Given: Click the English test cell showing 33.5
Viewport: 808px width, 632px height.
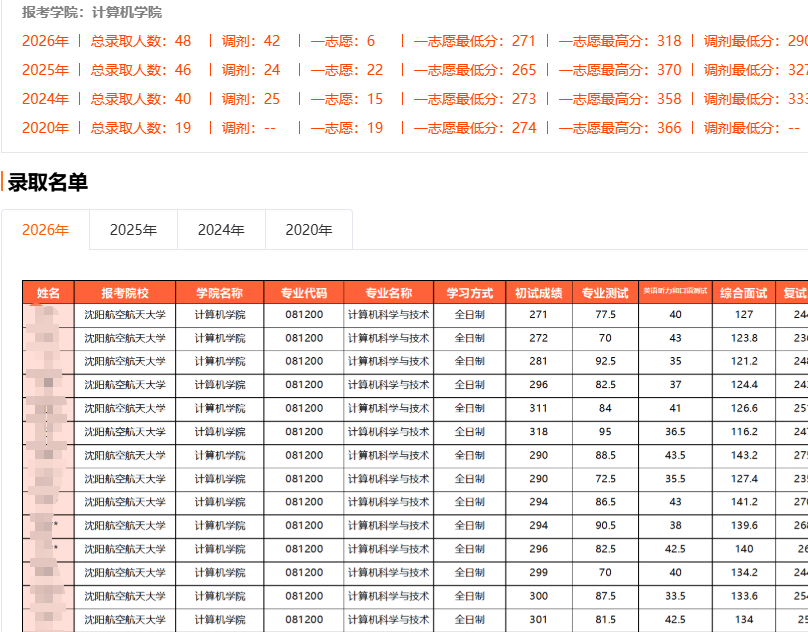Looking at the screenshot, I should (x=675, y=596).
